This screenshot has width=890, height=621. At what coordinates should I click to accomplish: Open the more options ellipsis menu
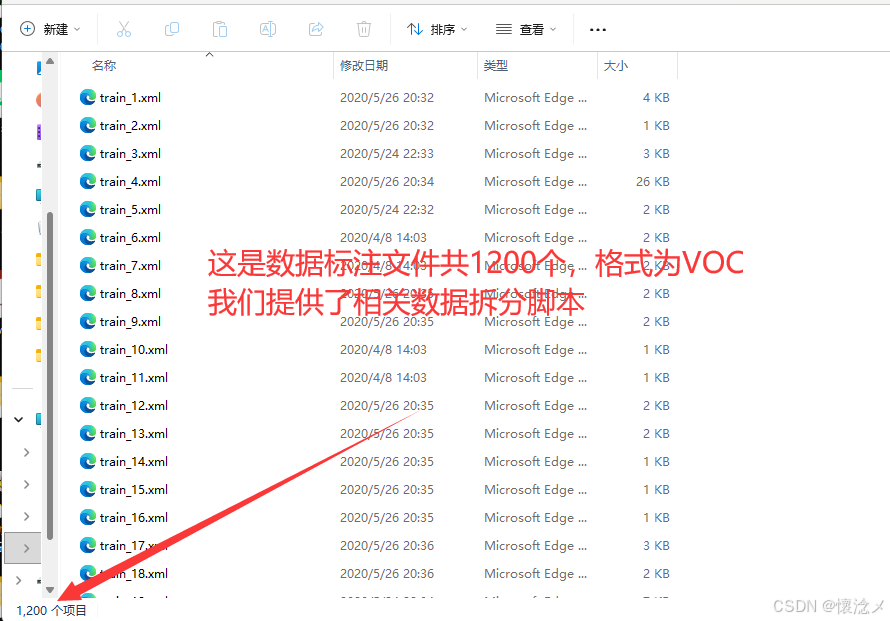598,30
